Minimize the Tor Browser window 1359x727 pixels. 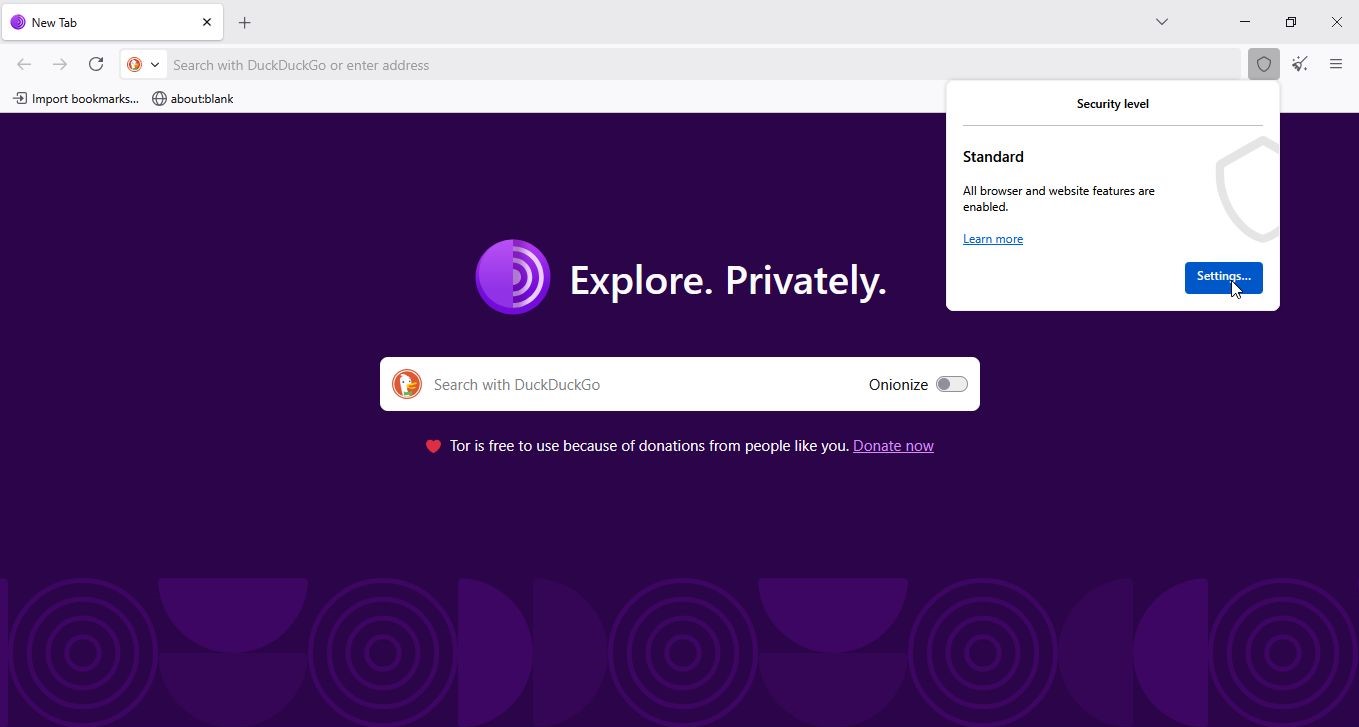tap(1245, 22)
